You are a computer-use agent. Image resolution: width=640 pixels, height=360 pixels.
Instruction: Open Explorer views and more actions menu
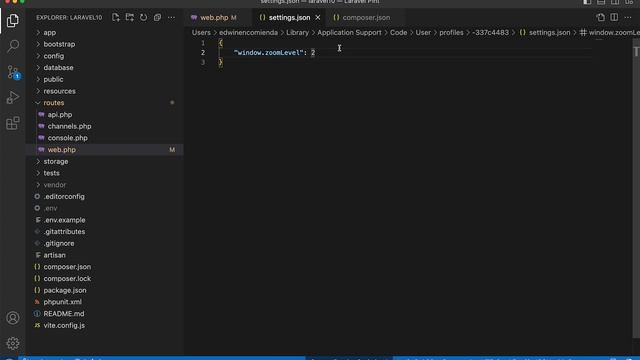pos(171,18)
